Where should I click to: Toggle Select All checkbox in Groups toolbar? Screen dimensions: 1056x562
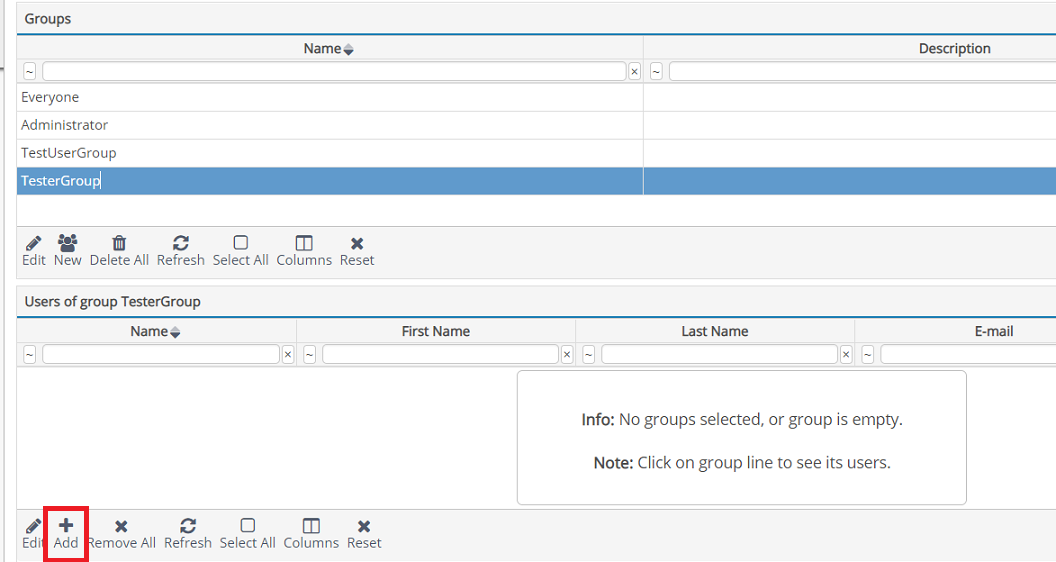(240, 243)
